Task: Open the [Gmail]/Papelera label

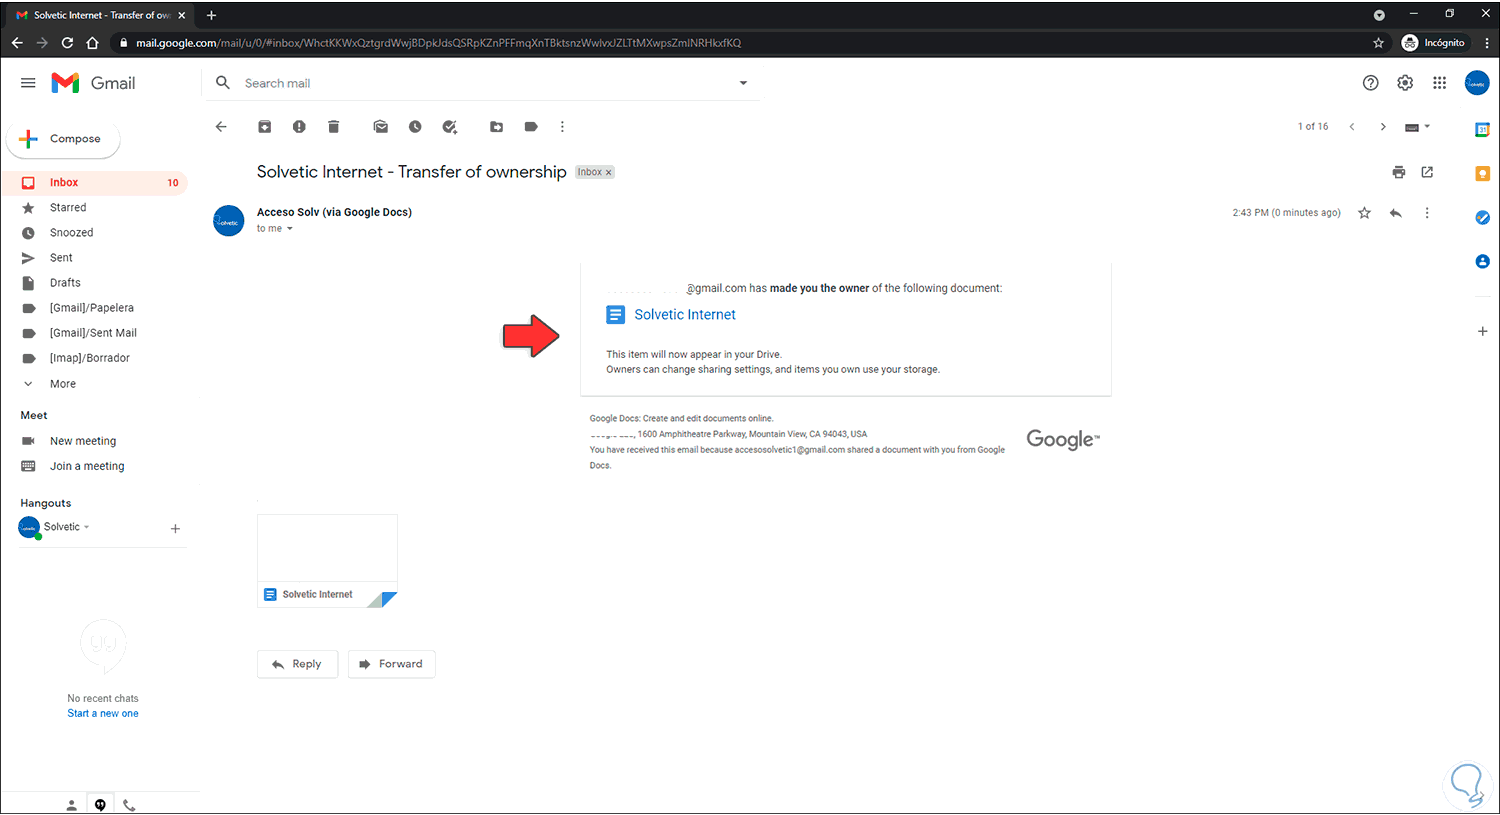Action: click(94, 308)
